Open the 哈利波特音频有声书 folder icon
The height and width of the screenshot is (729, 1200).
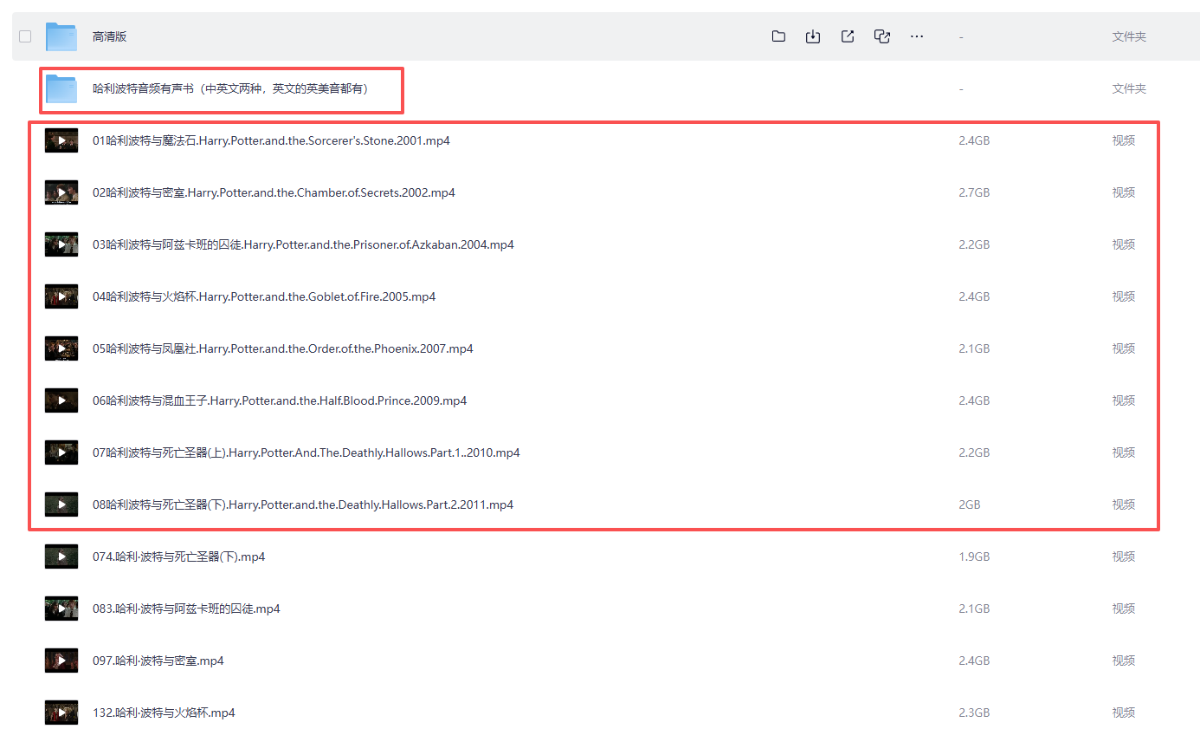point(61,89)
